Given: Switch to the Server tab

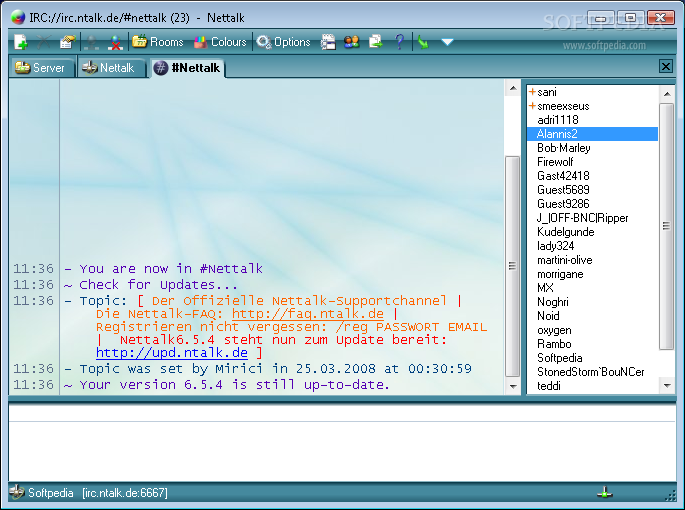Looking at the screenshot, I should (40, 68).
